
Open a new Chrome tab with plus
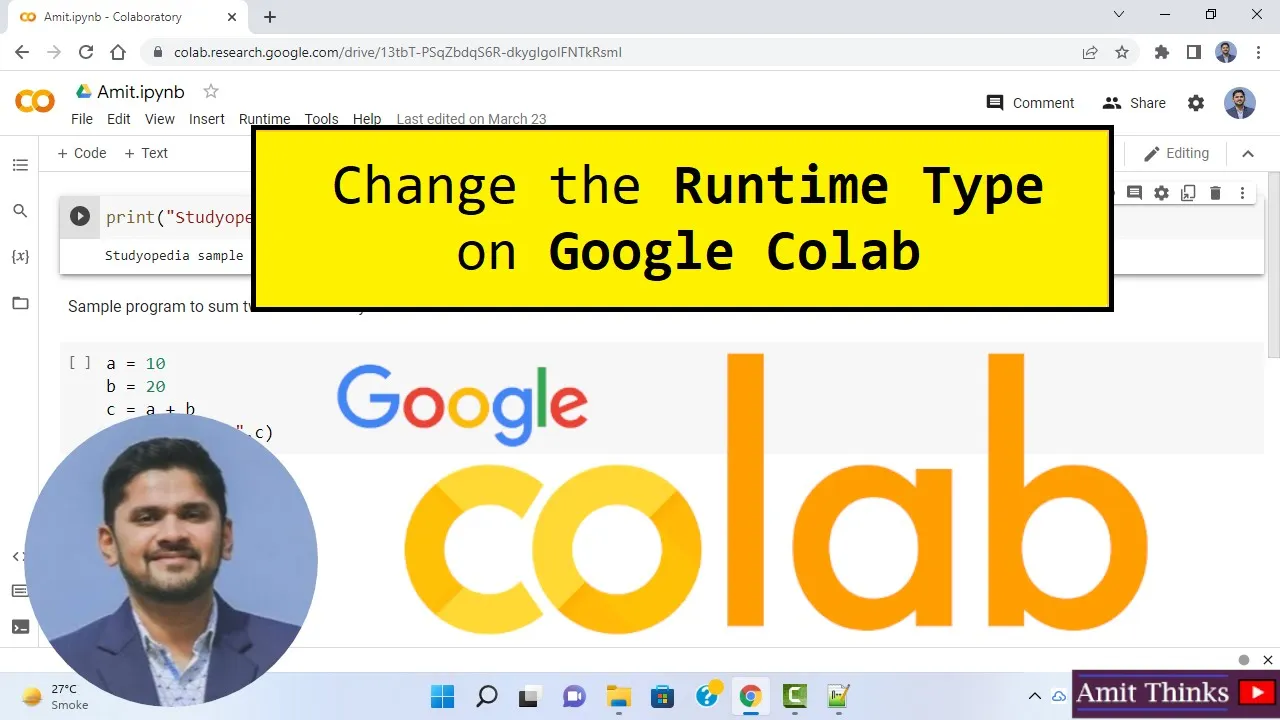270,17
